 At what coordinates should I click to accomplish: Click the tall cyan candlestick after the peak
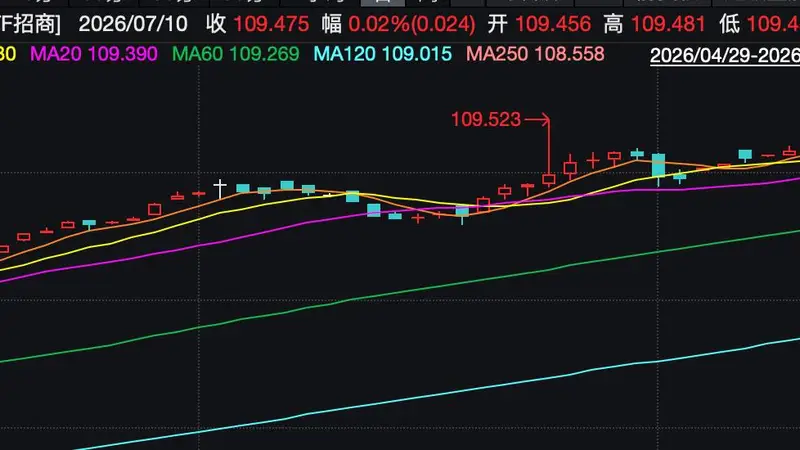(x=659, y=168)
